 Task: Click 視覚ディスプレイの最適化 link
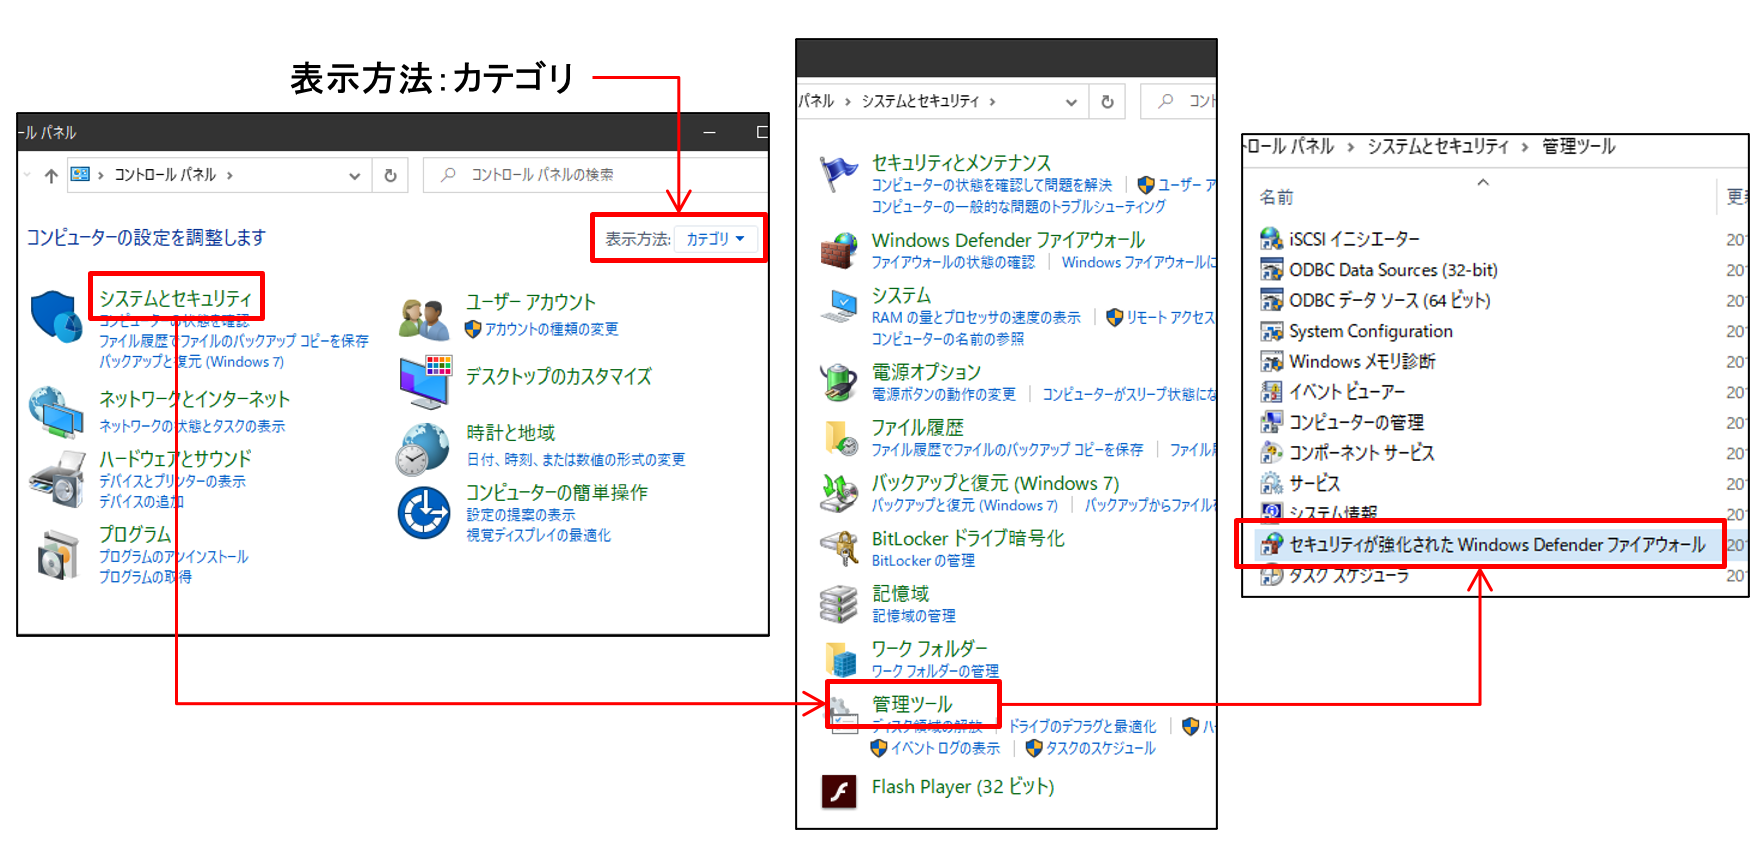(x=538, y=535)
